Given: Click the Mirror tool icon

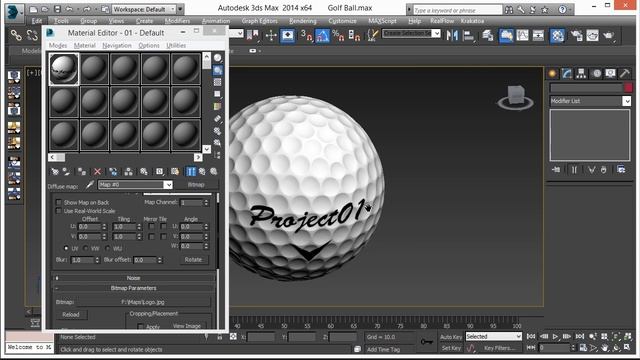Looking at the screenshot, I should [452, 36].
